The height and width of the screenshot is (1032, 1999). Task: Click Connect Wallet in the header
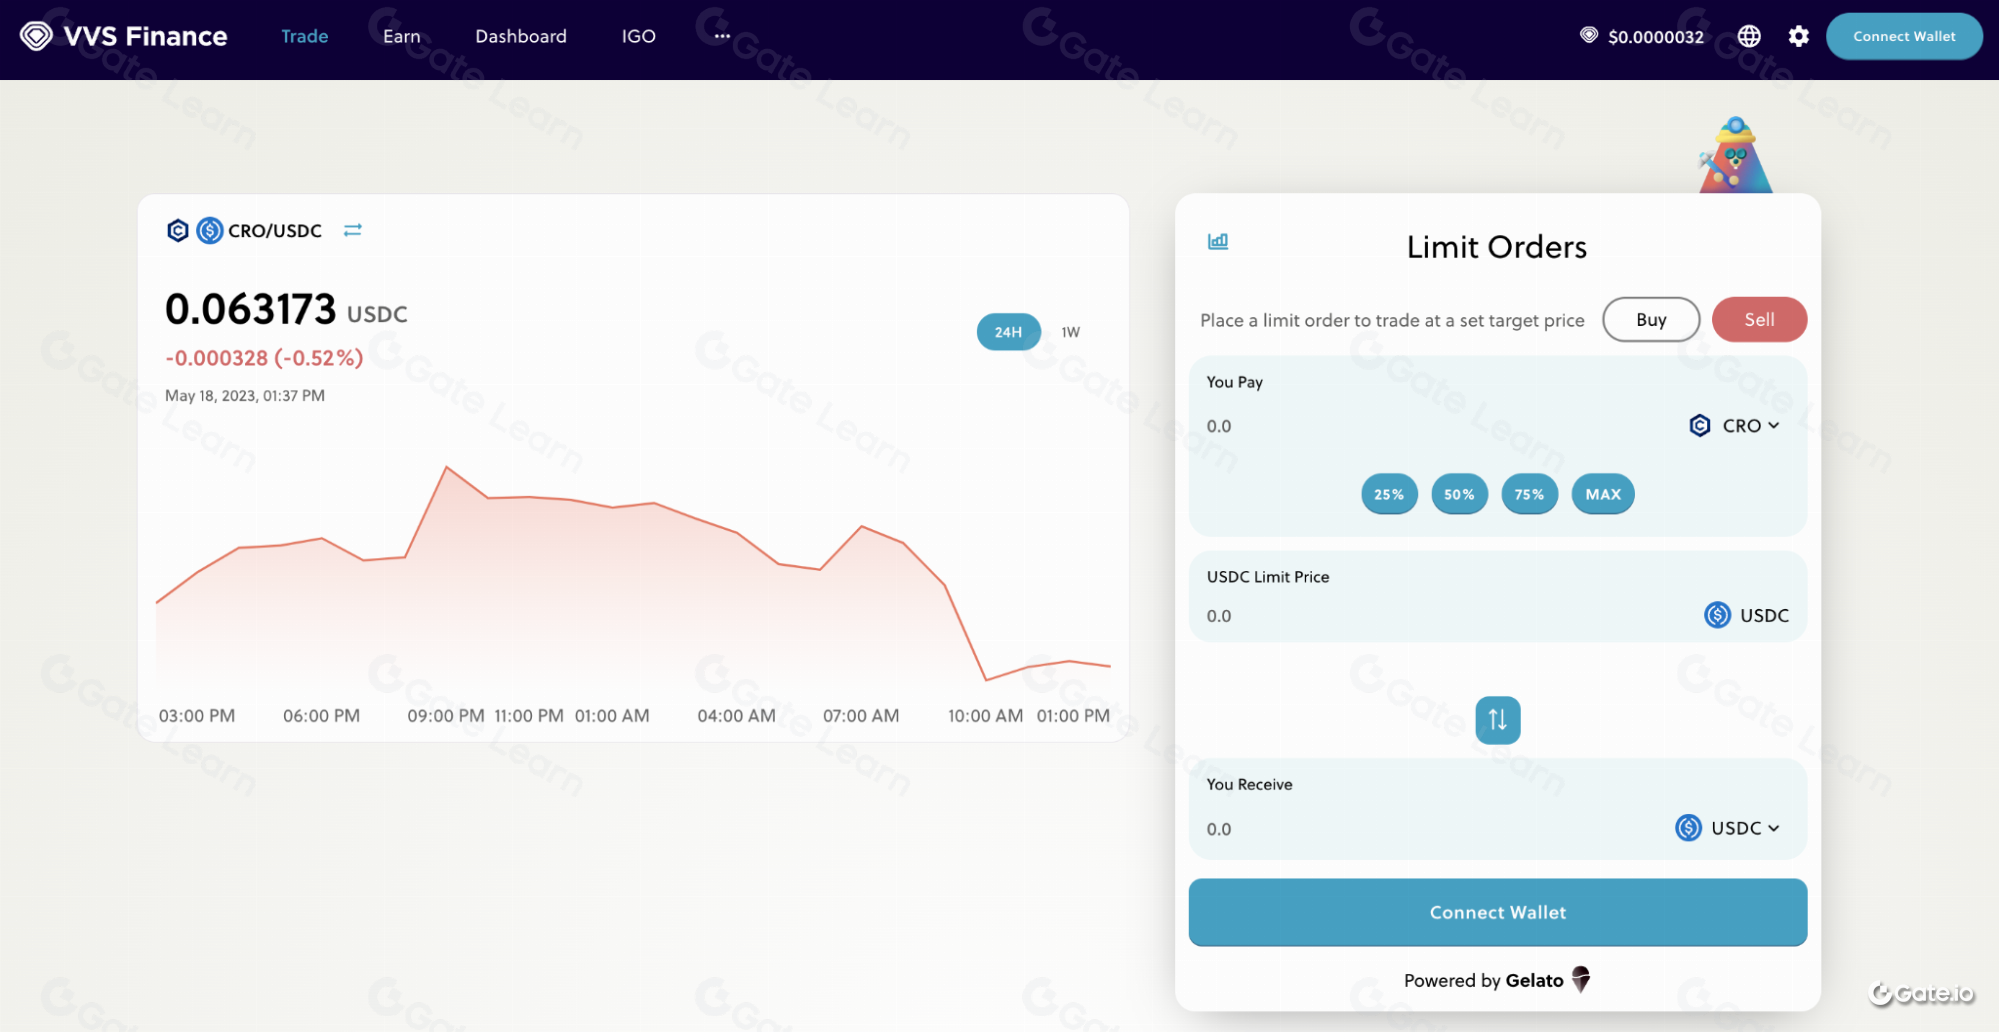pyautogui.click(x=1903, y=36)
